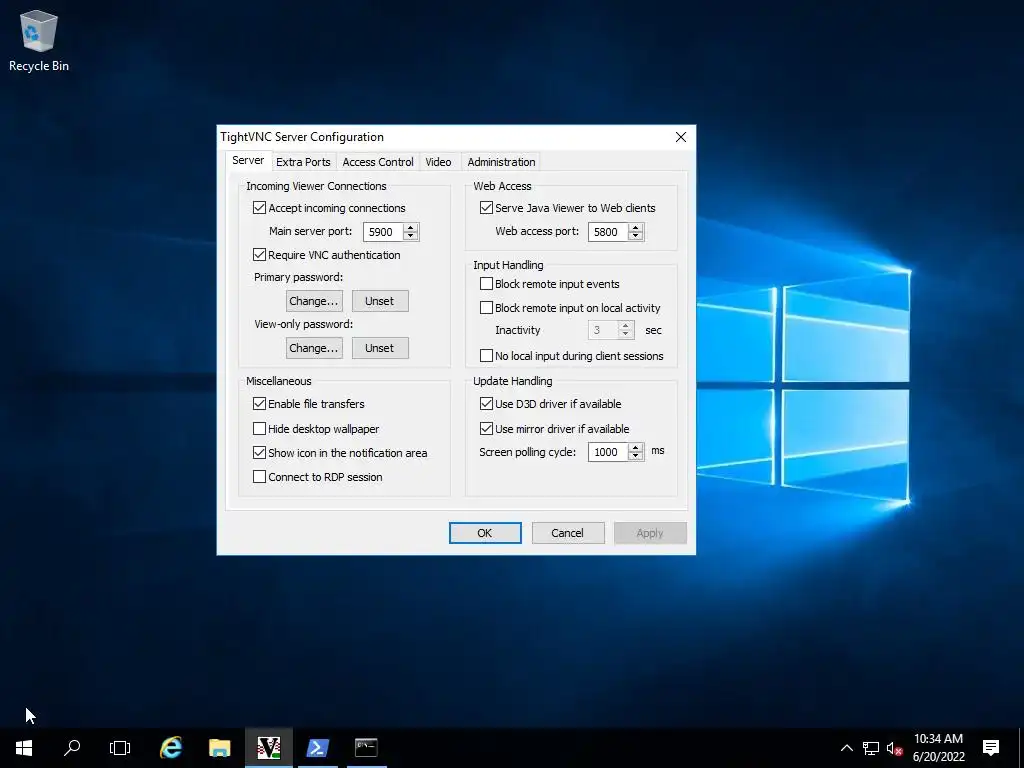Switch to the Video tab
This screenshot has height=768, width=1024.
tap(438, 162)
